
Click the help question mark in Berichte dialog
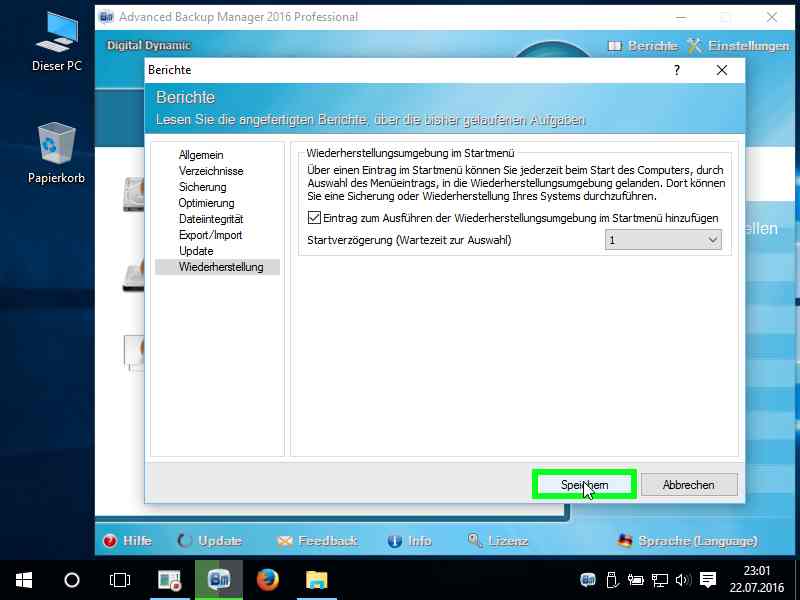click(677, 70)
